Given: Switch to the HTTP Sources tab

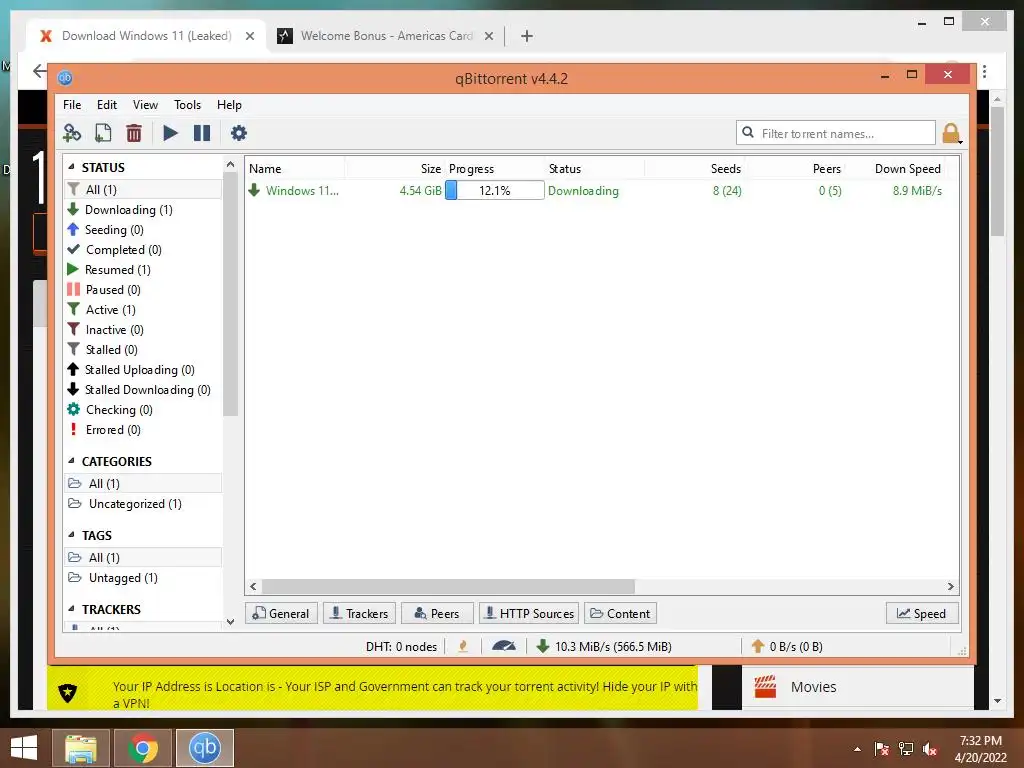Looking at the screenshot, I should [529, 613].
